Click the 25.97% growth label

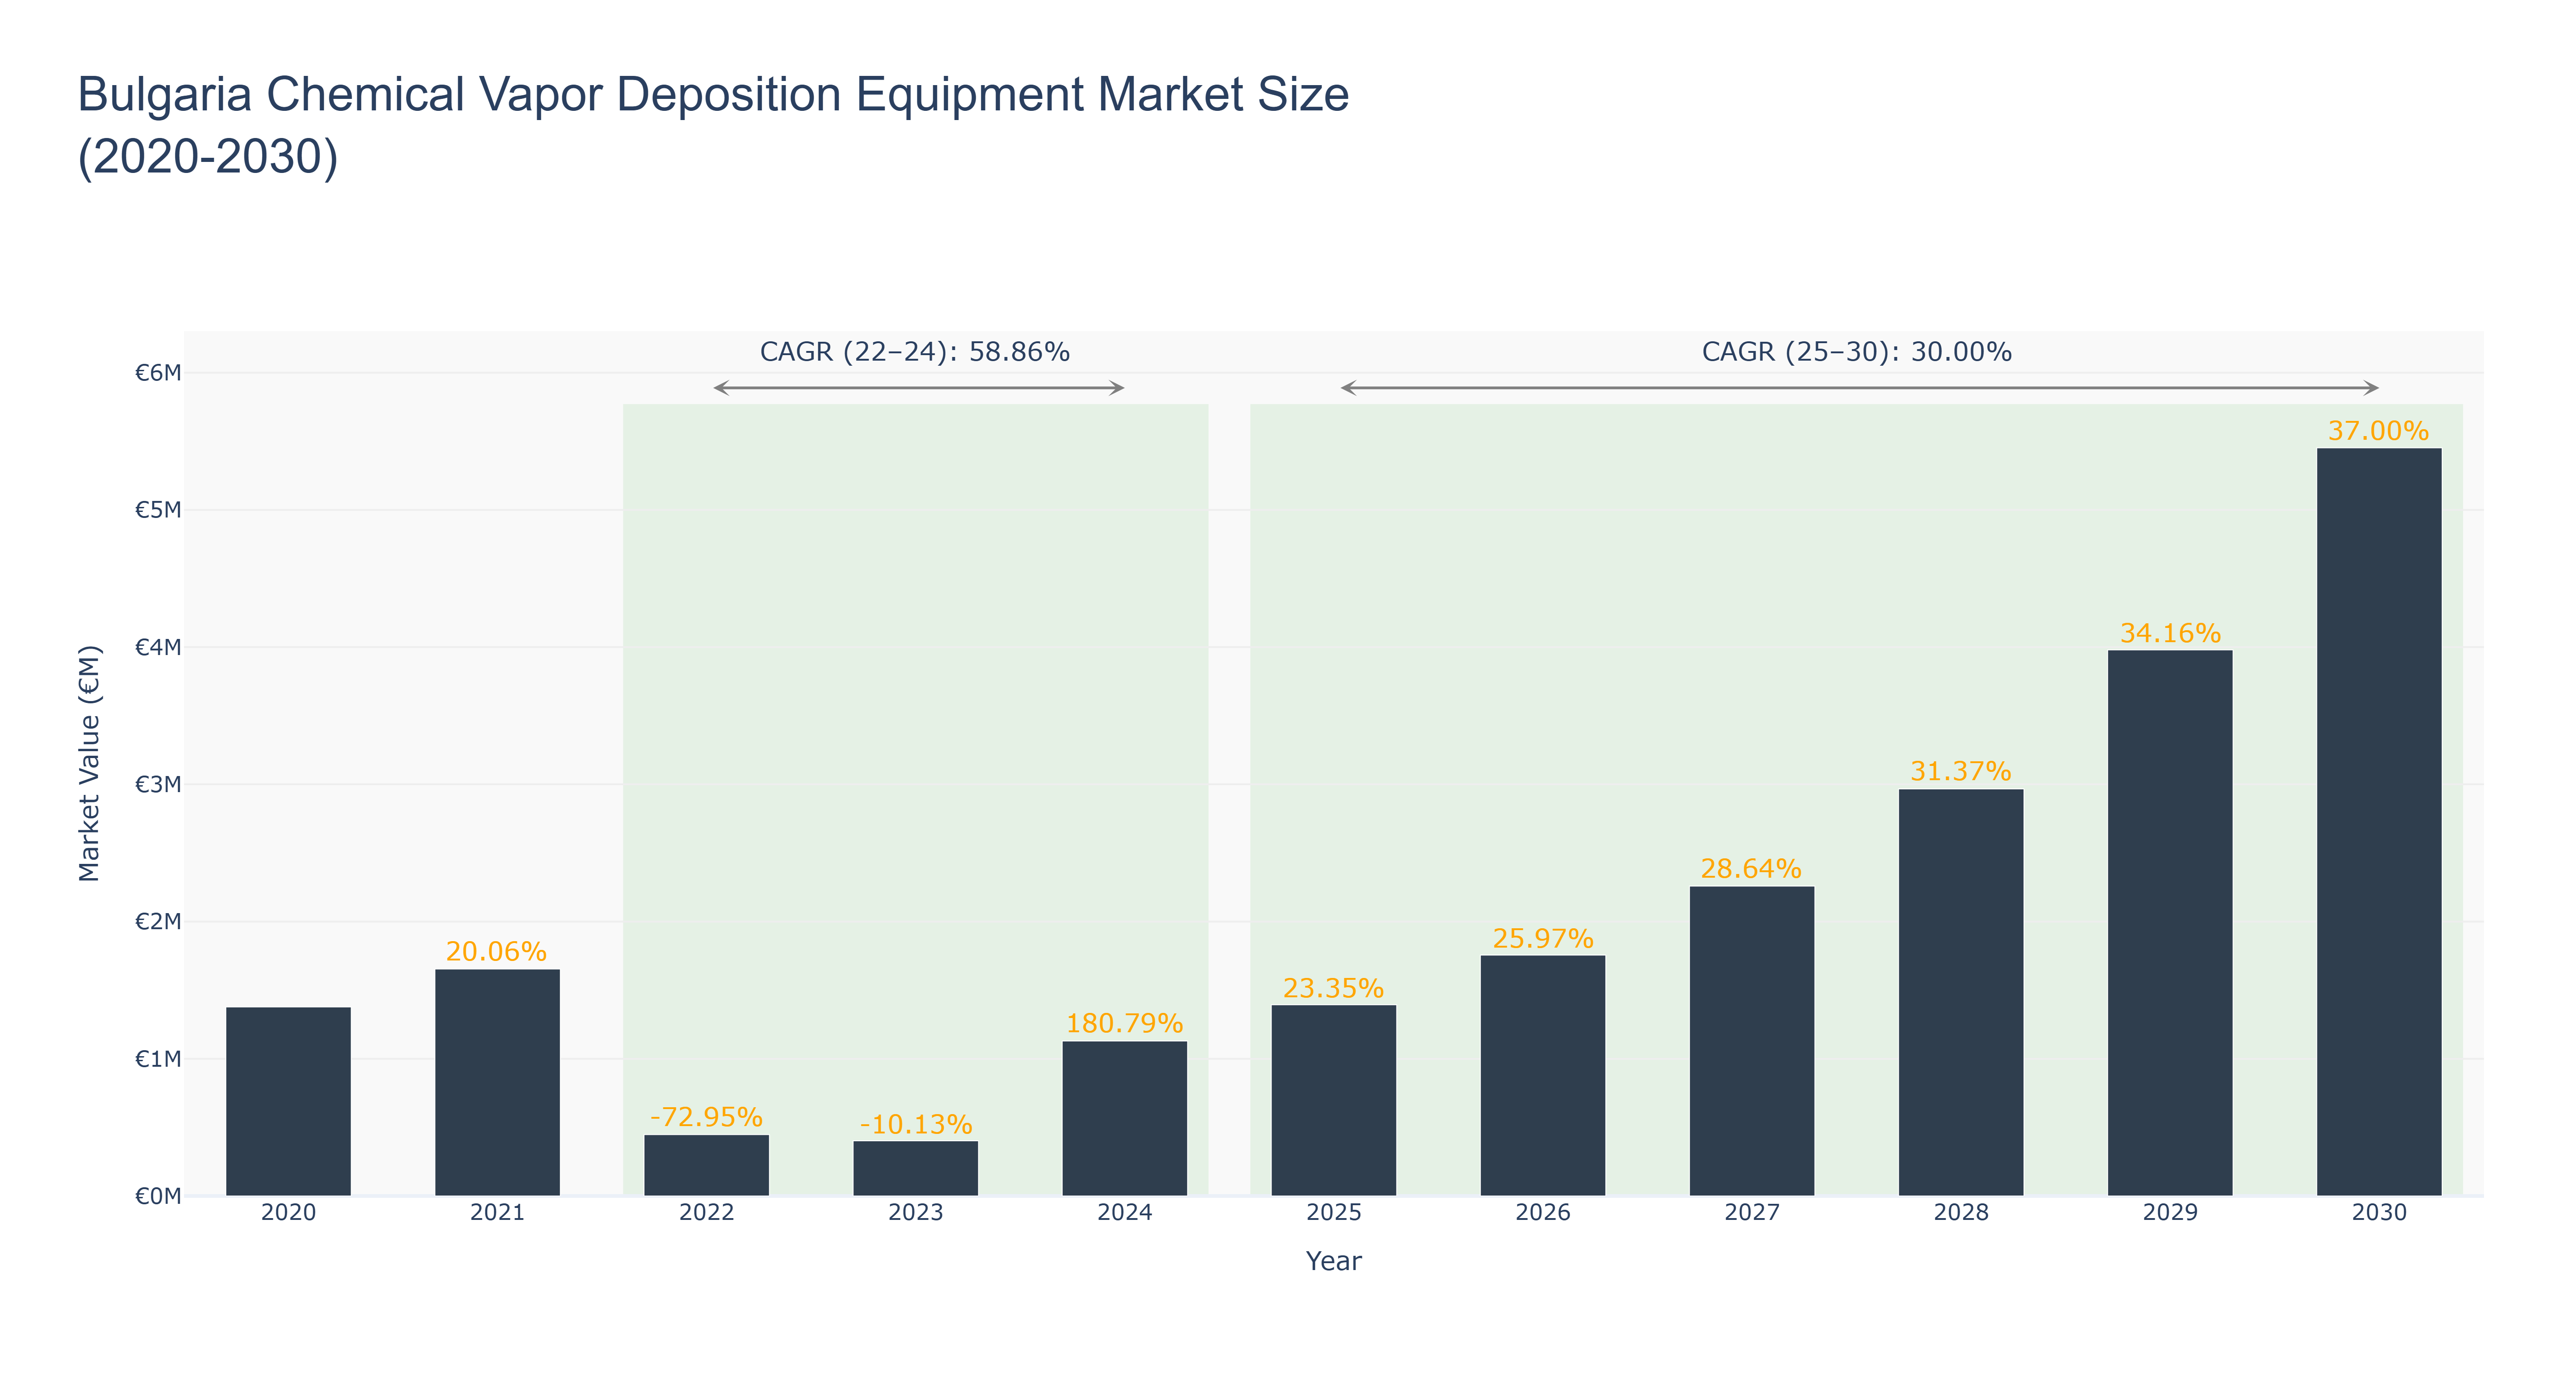[x=1542, y=938]
